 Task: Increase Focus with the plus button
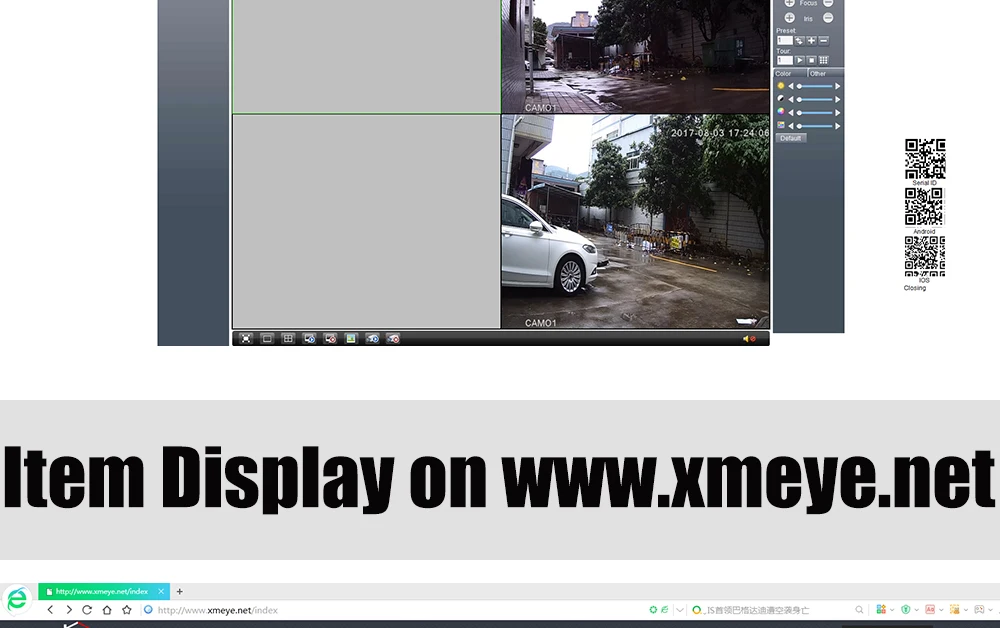pos(790,3)
